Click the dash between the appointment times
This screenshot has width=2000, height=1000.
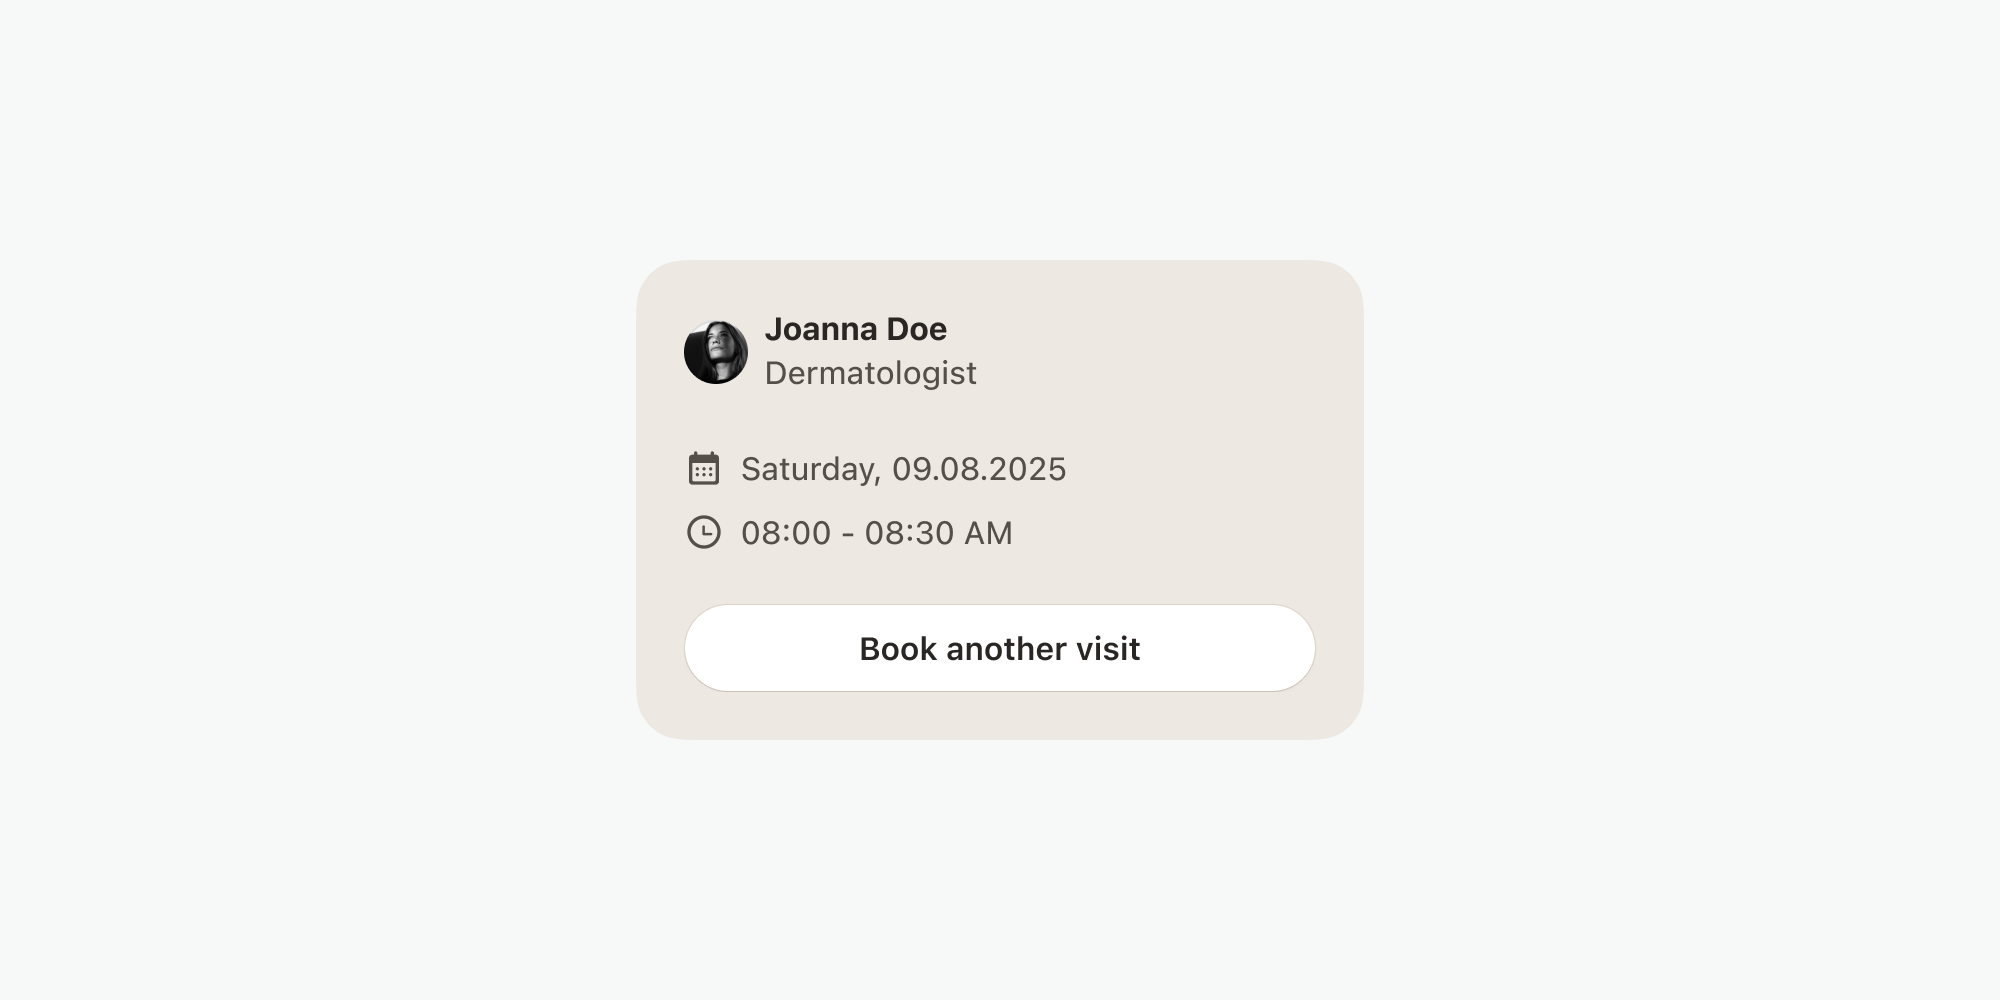pyautogui.click(x=848, y=534)
